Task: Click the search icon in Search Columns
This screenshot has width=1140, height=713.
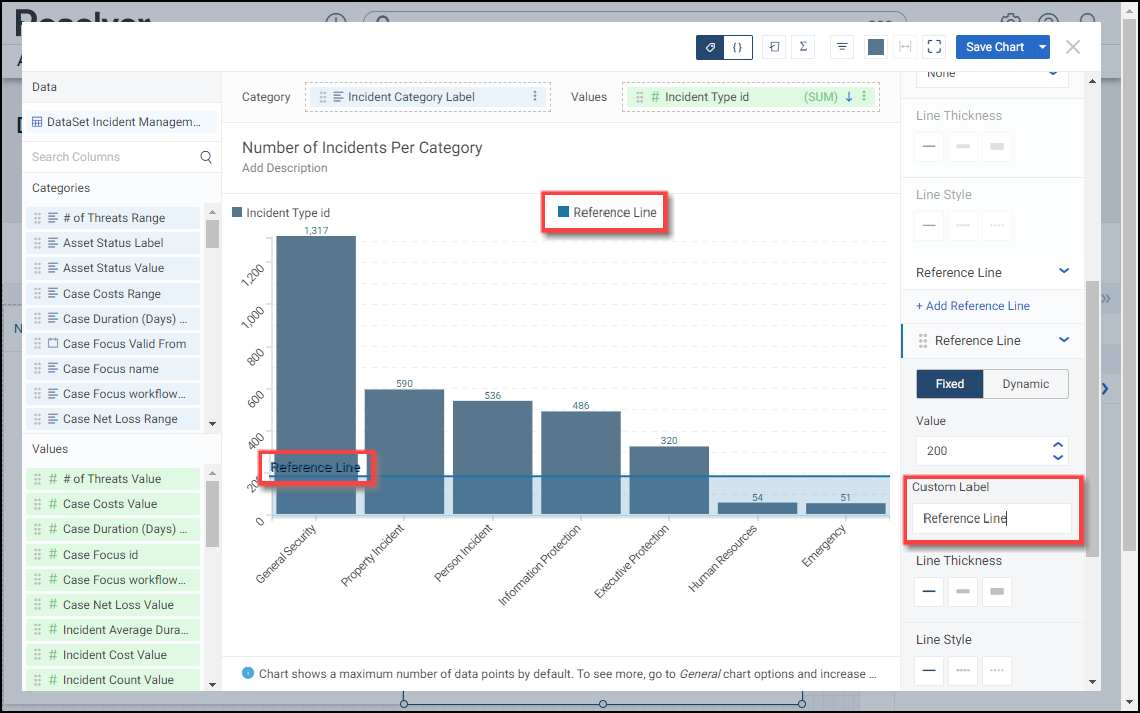Action: [x=206, y=157]
